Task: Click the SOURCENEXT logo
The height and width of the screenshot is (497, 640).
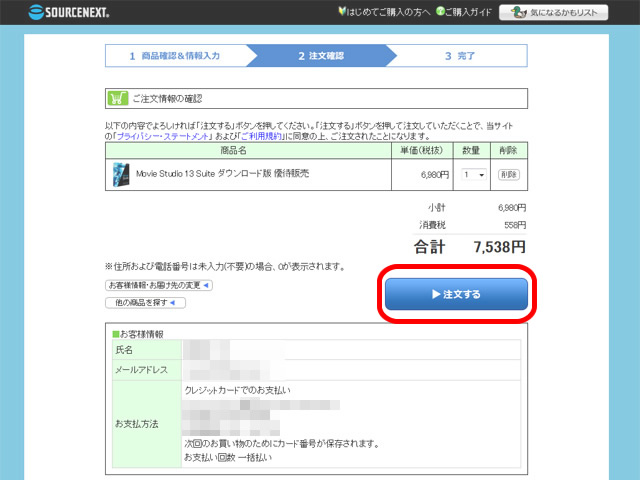Action: 69,12
